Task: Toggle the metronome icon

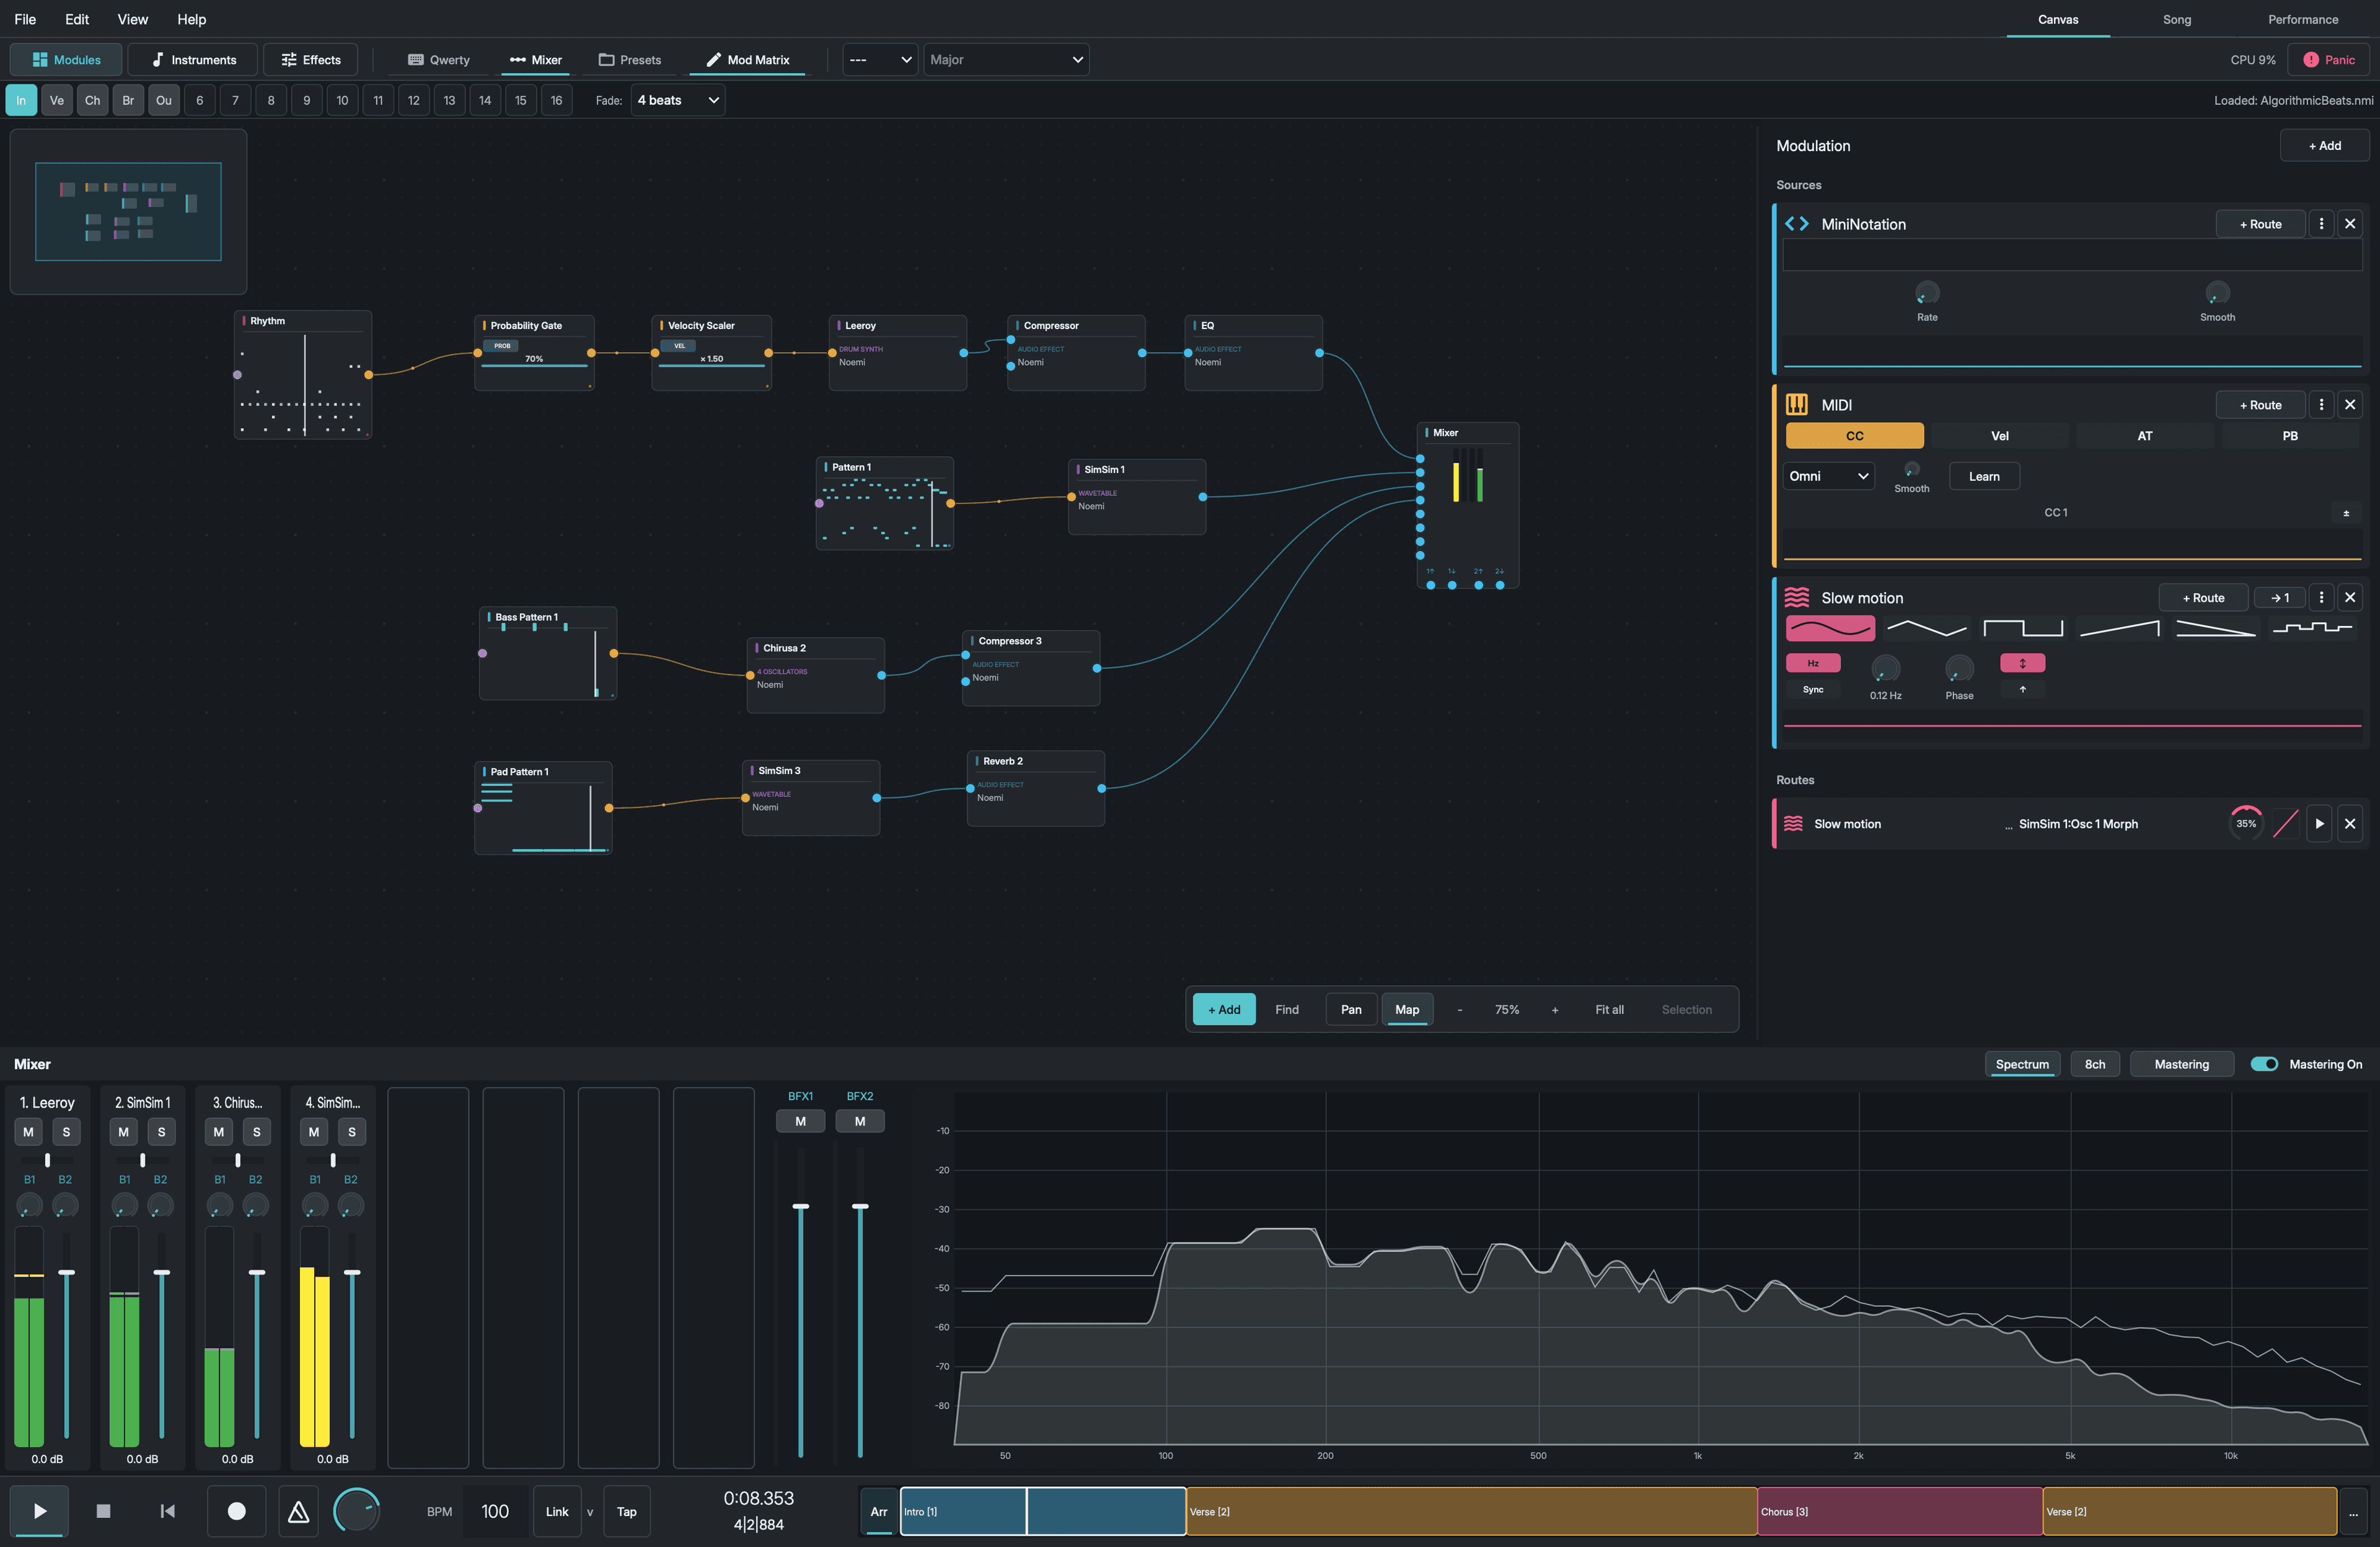Action: click(x=298, y=1510)
